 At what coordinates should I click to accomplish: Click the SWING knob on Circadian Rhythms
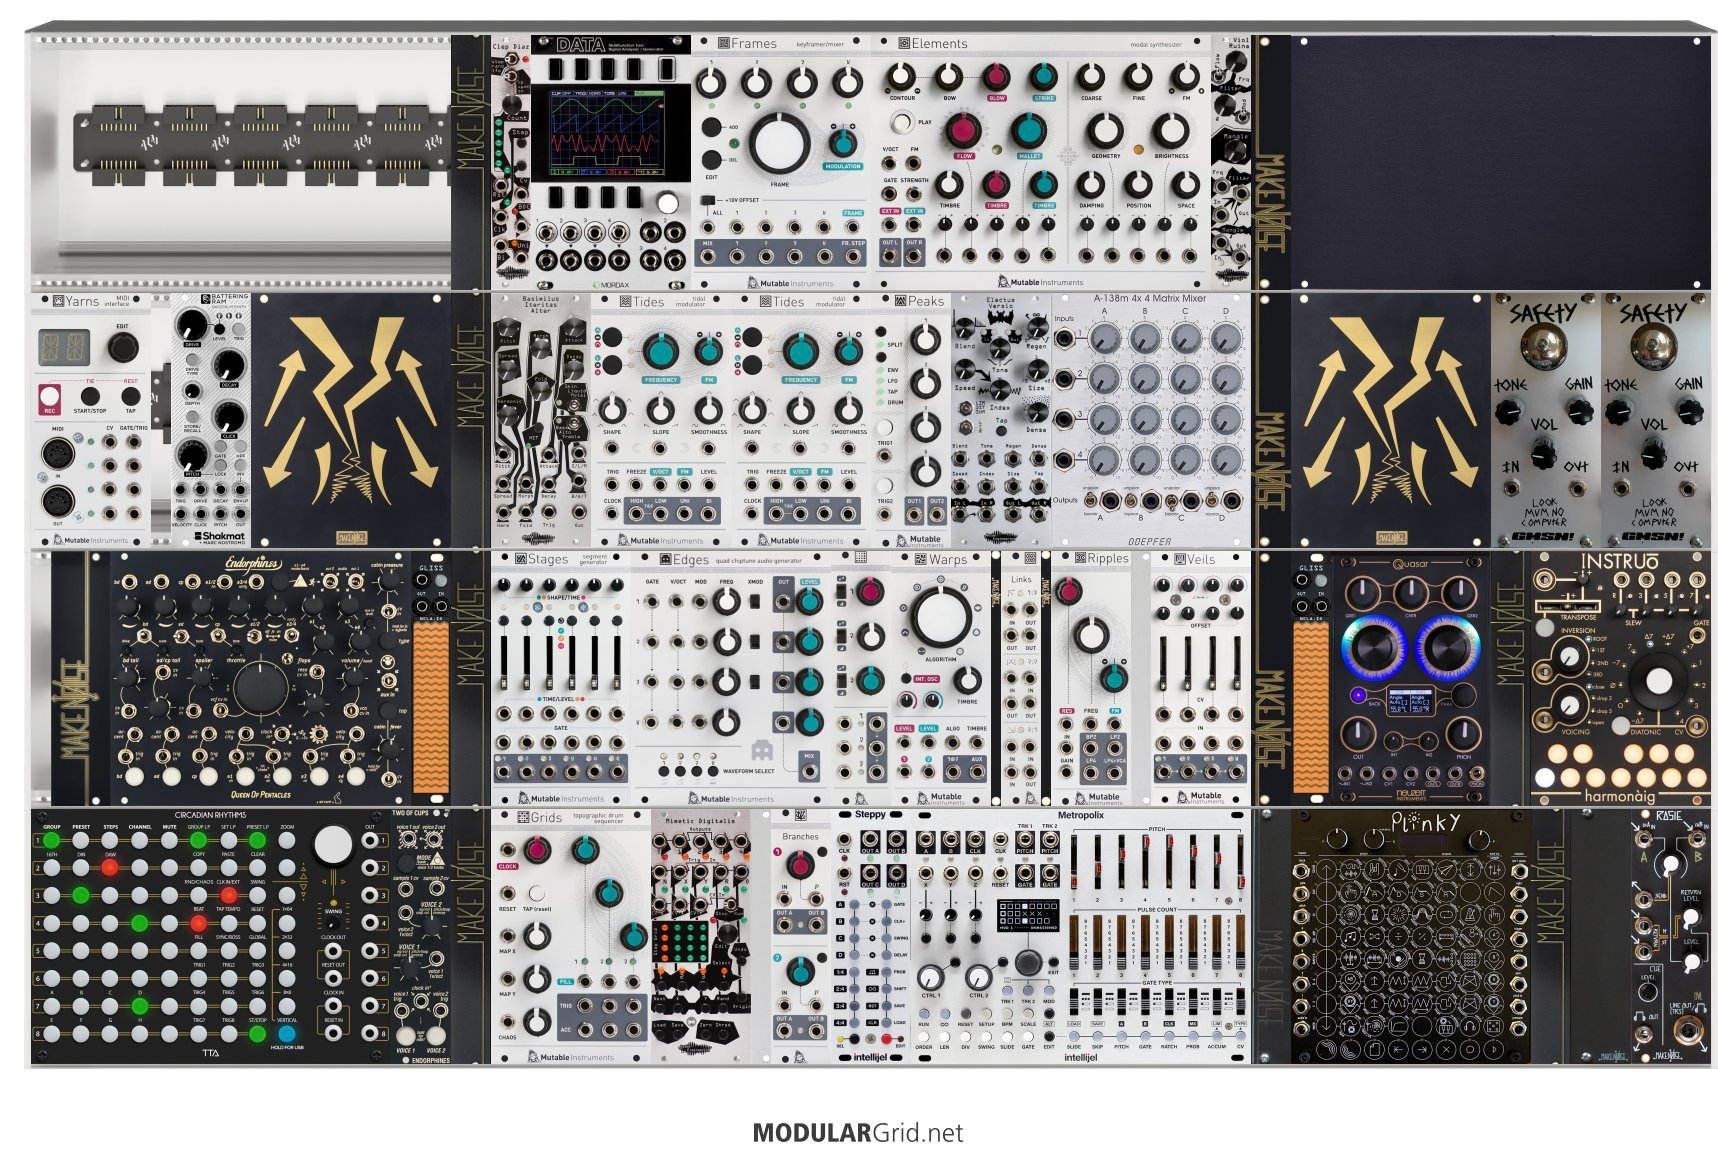tap(334, 924)
